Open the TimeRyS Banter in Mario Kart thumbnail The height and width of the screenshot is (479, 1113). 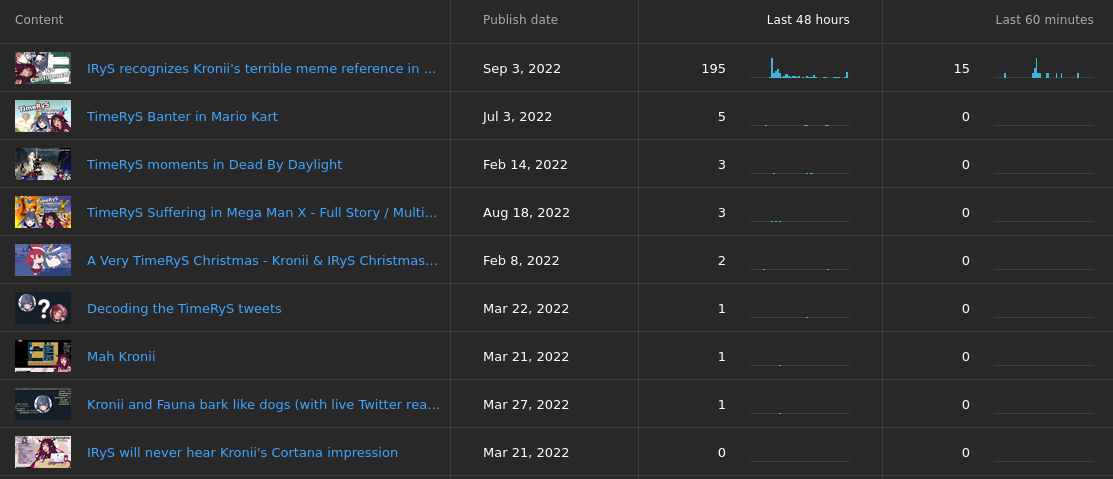click(43, 116)
